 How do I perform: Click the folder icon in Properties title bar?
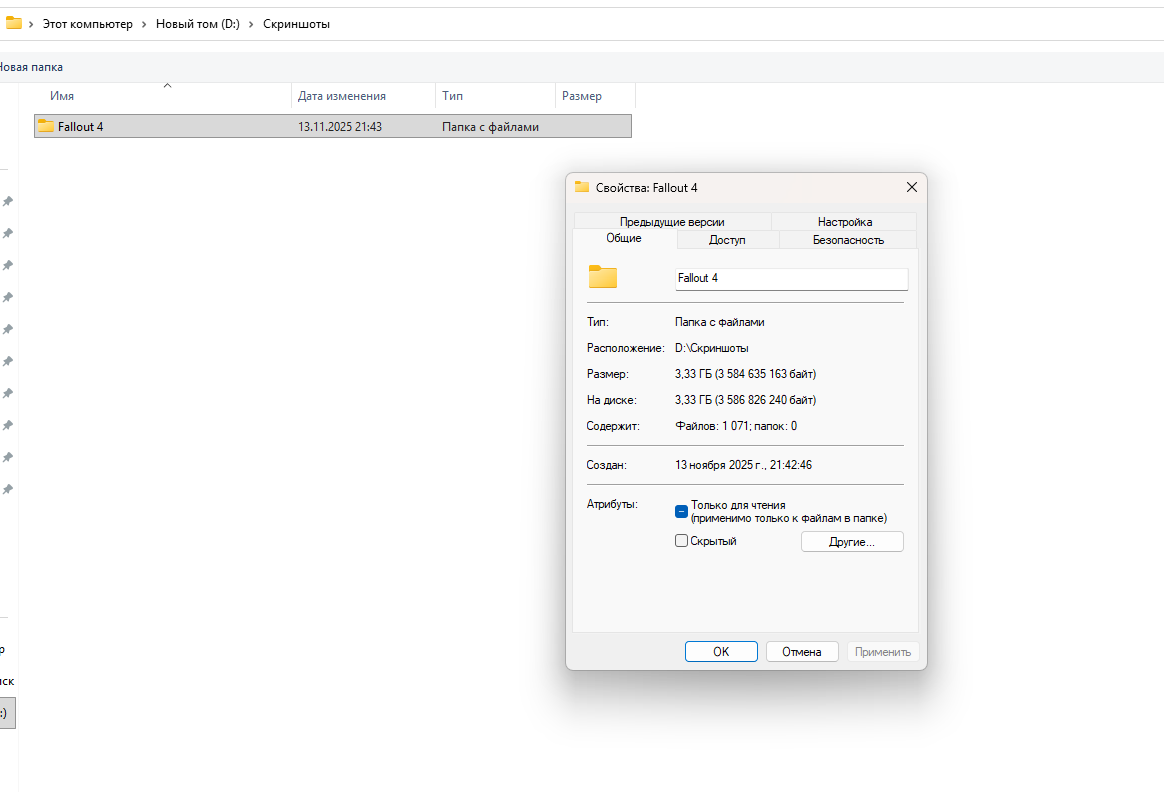[582, 187]
